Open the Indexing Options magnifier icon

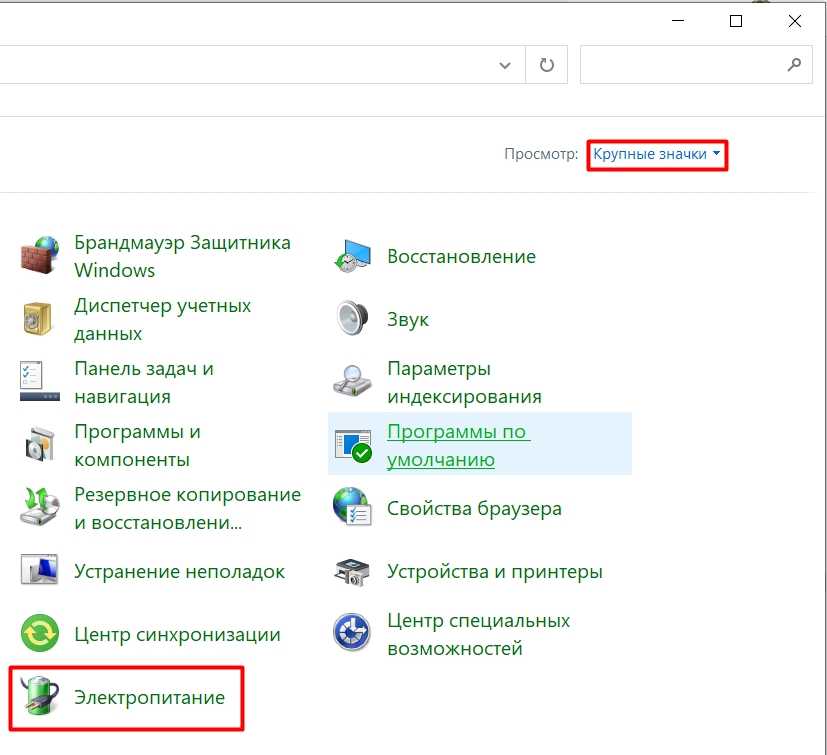pyautogui.click(x=352, y=381)
